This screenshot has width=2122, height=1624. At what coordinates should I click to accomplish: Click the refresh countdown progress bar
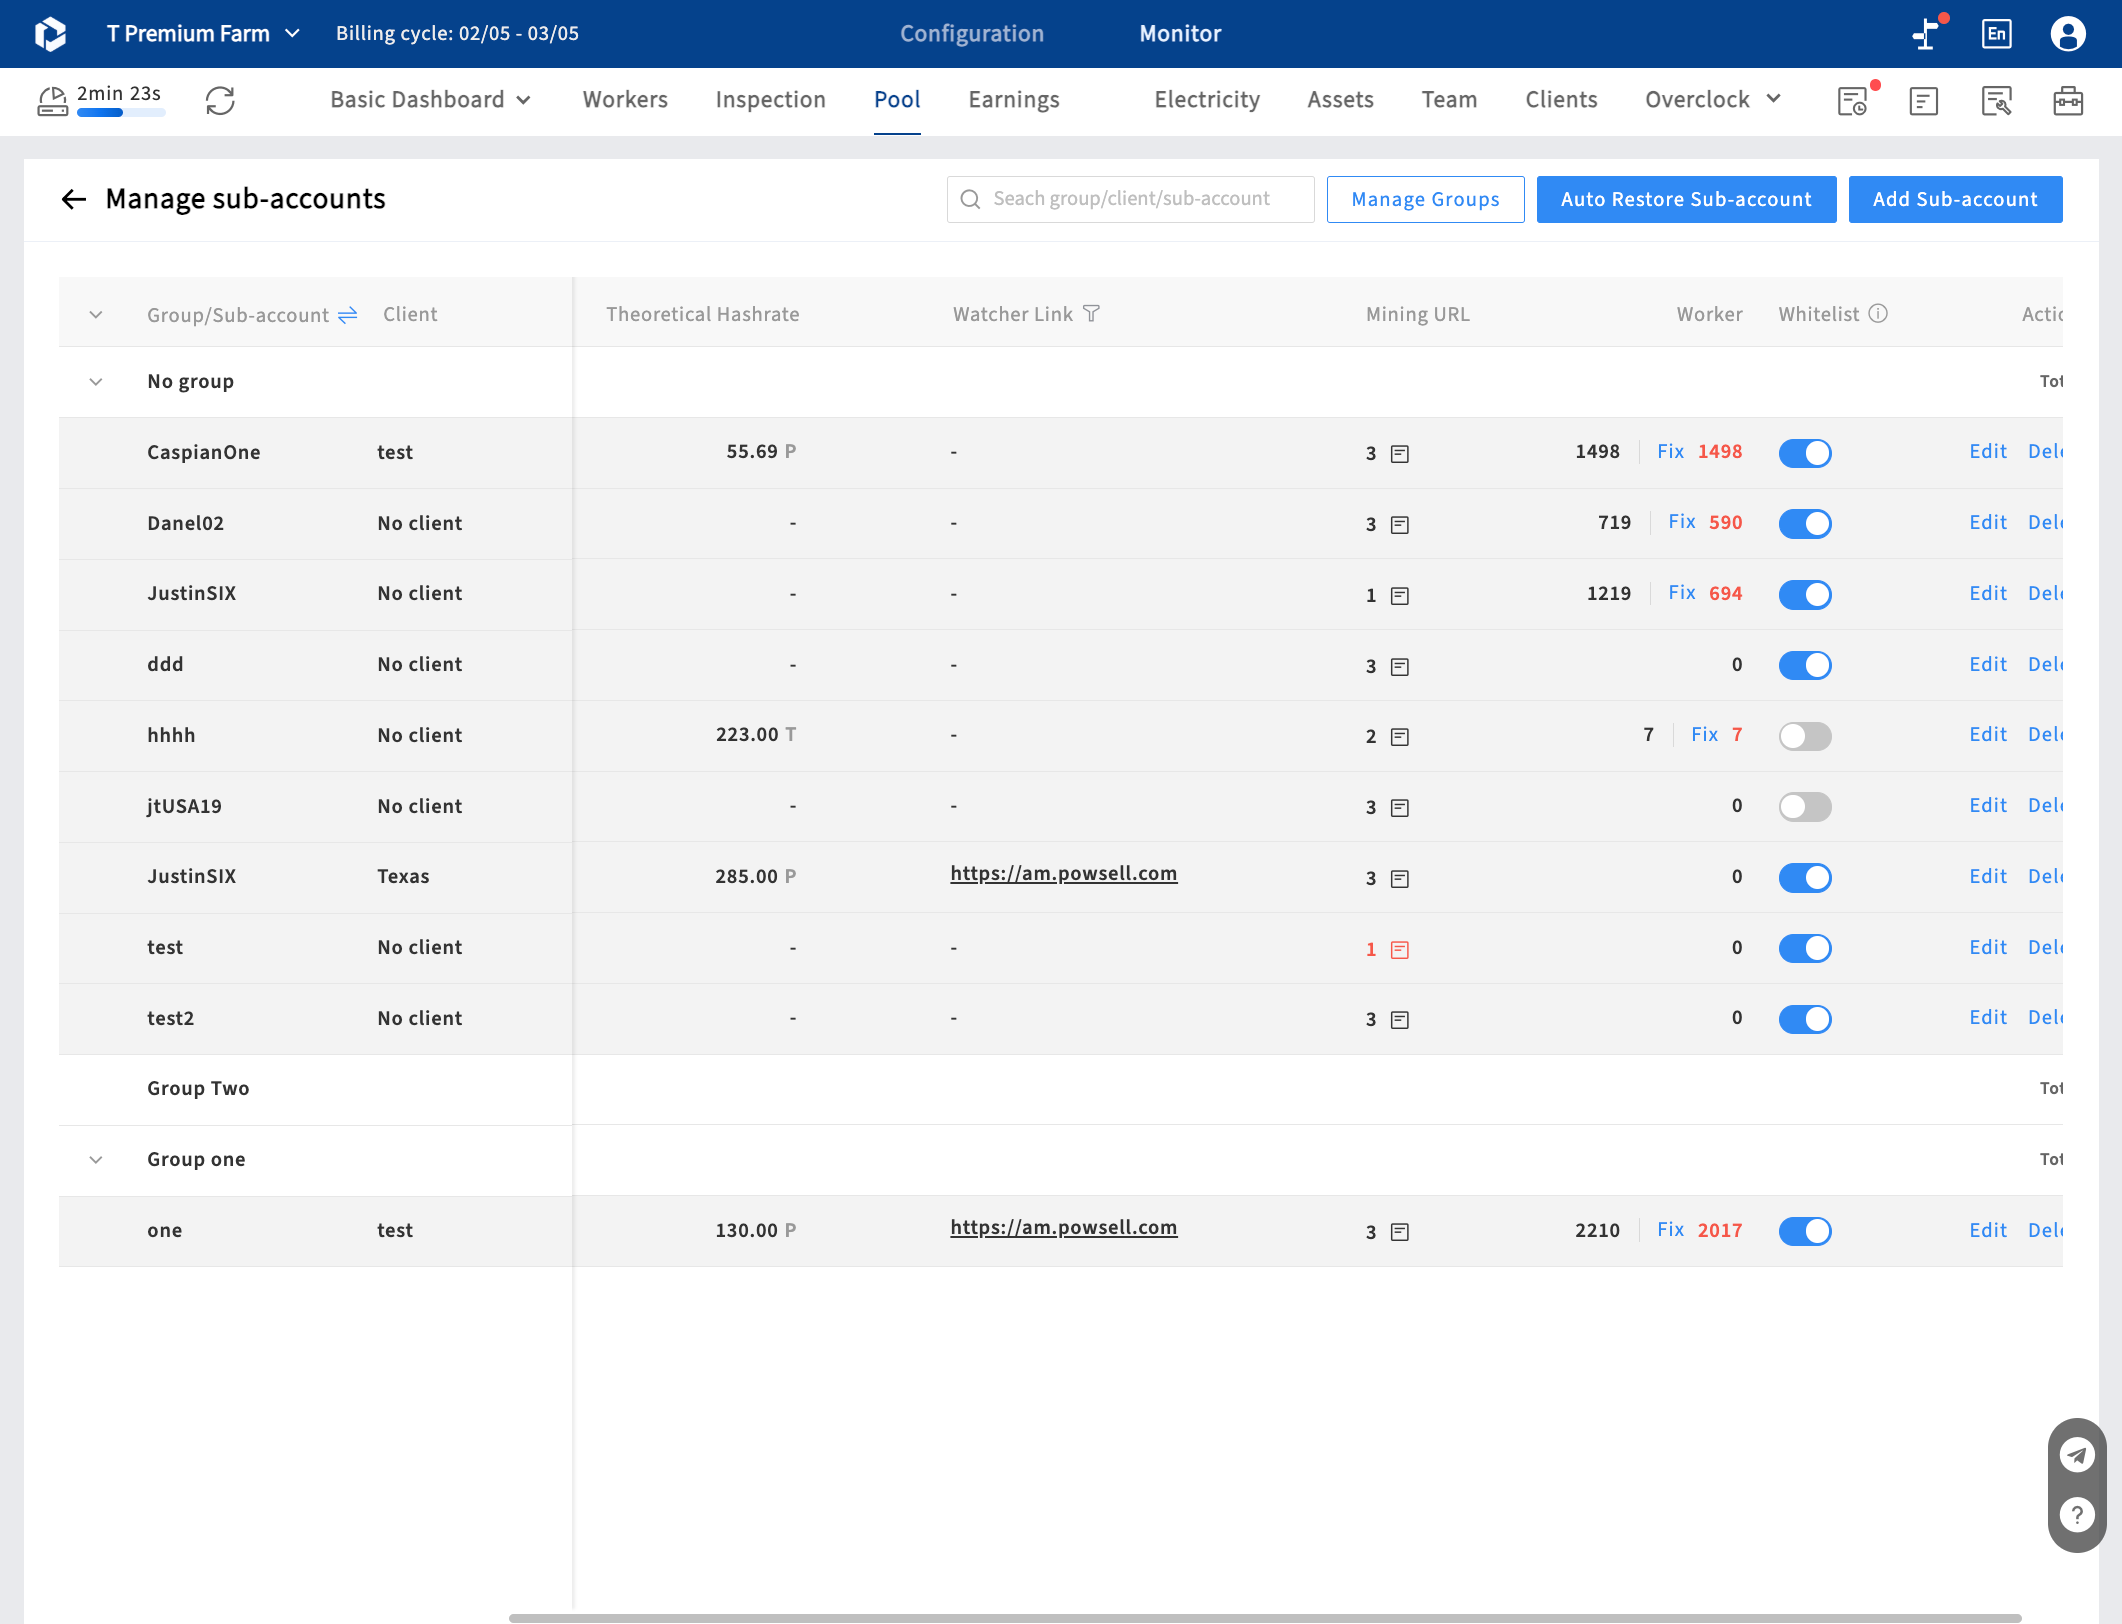[x=121, y=113]
